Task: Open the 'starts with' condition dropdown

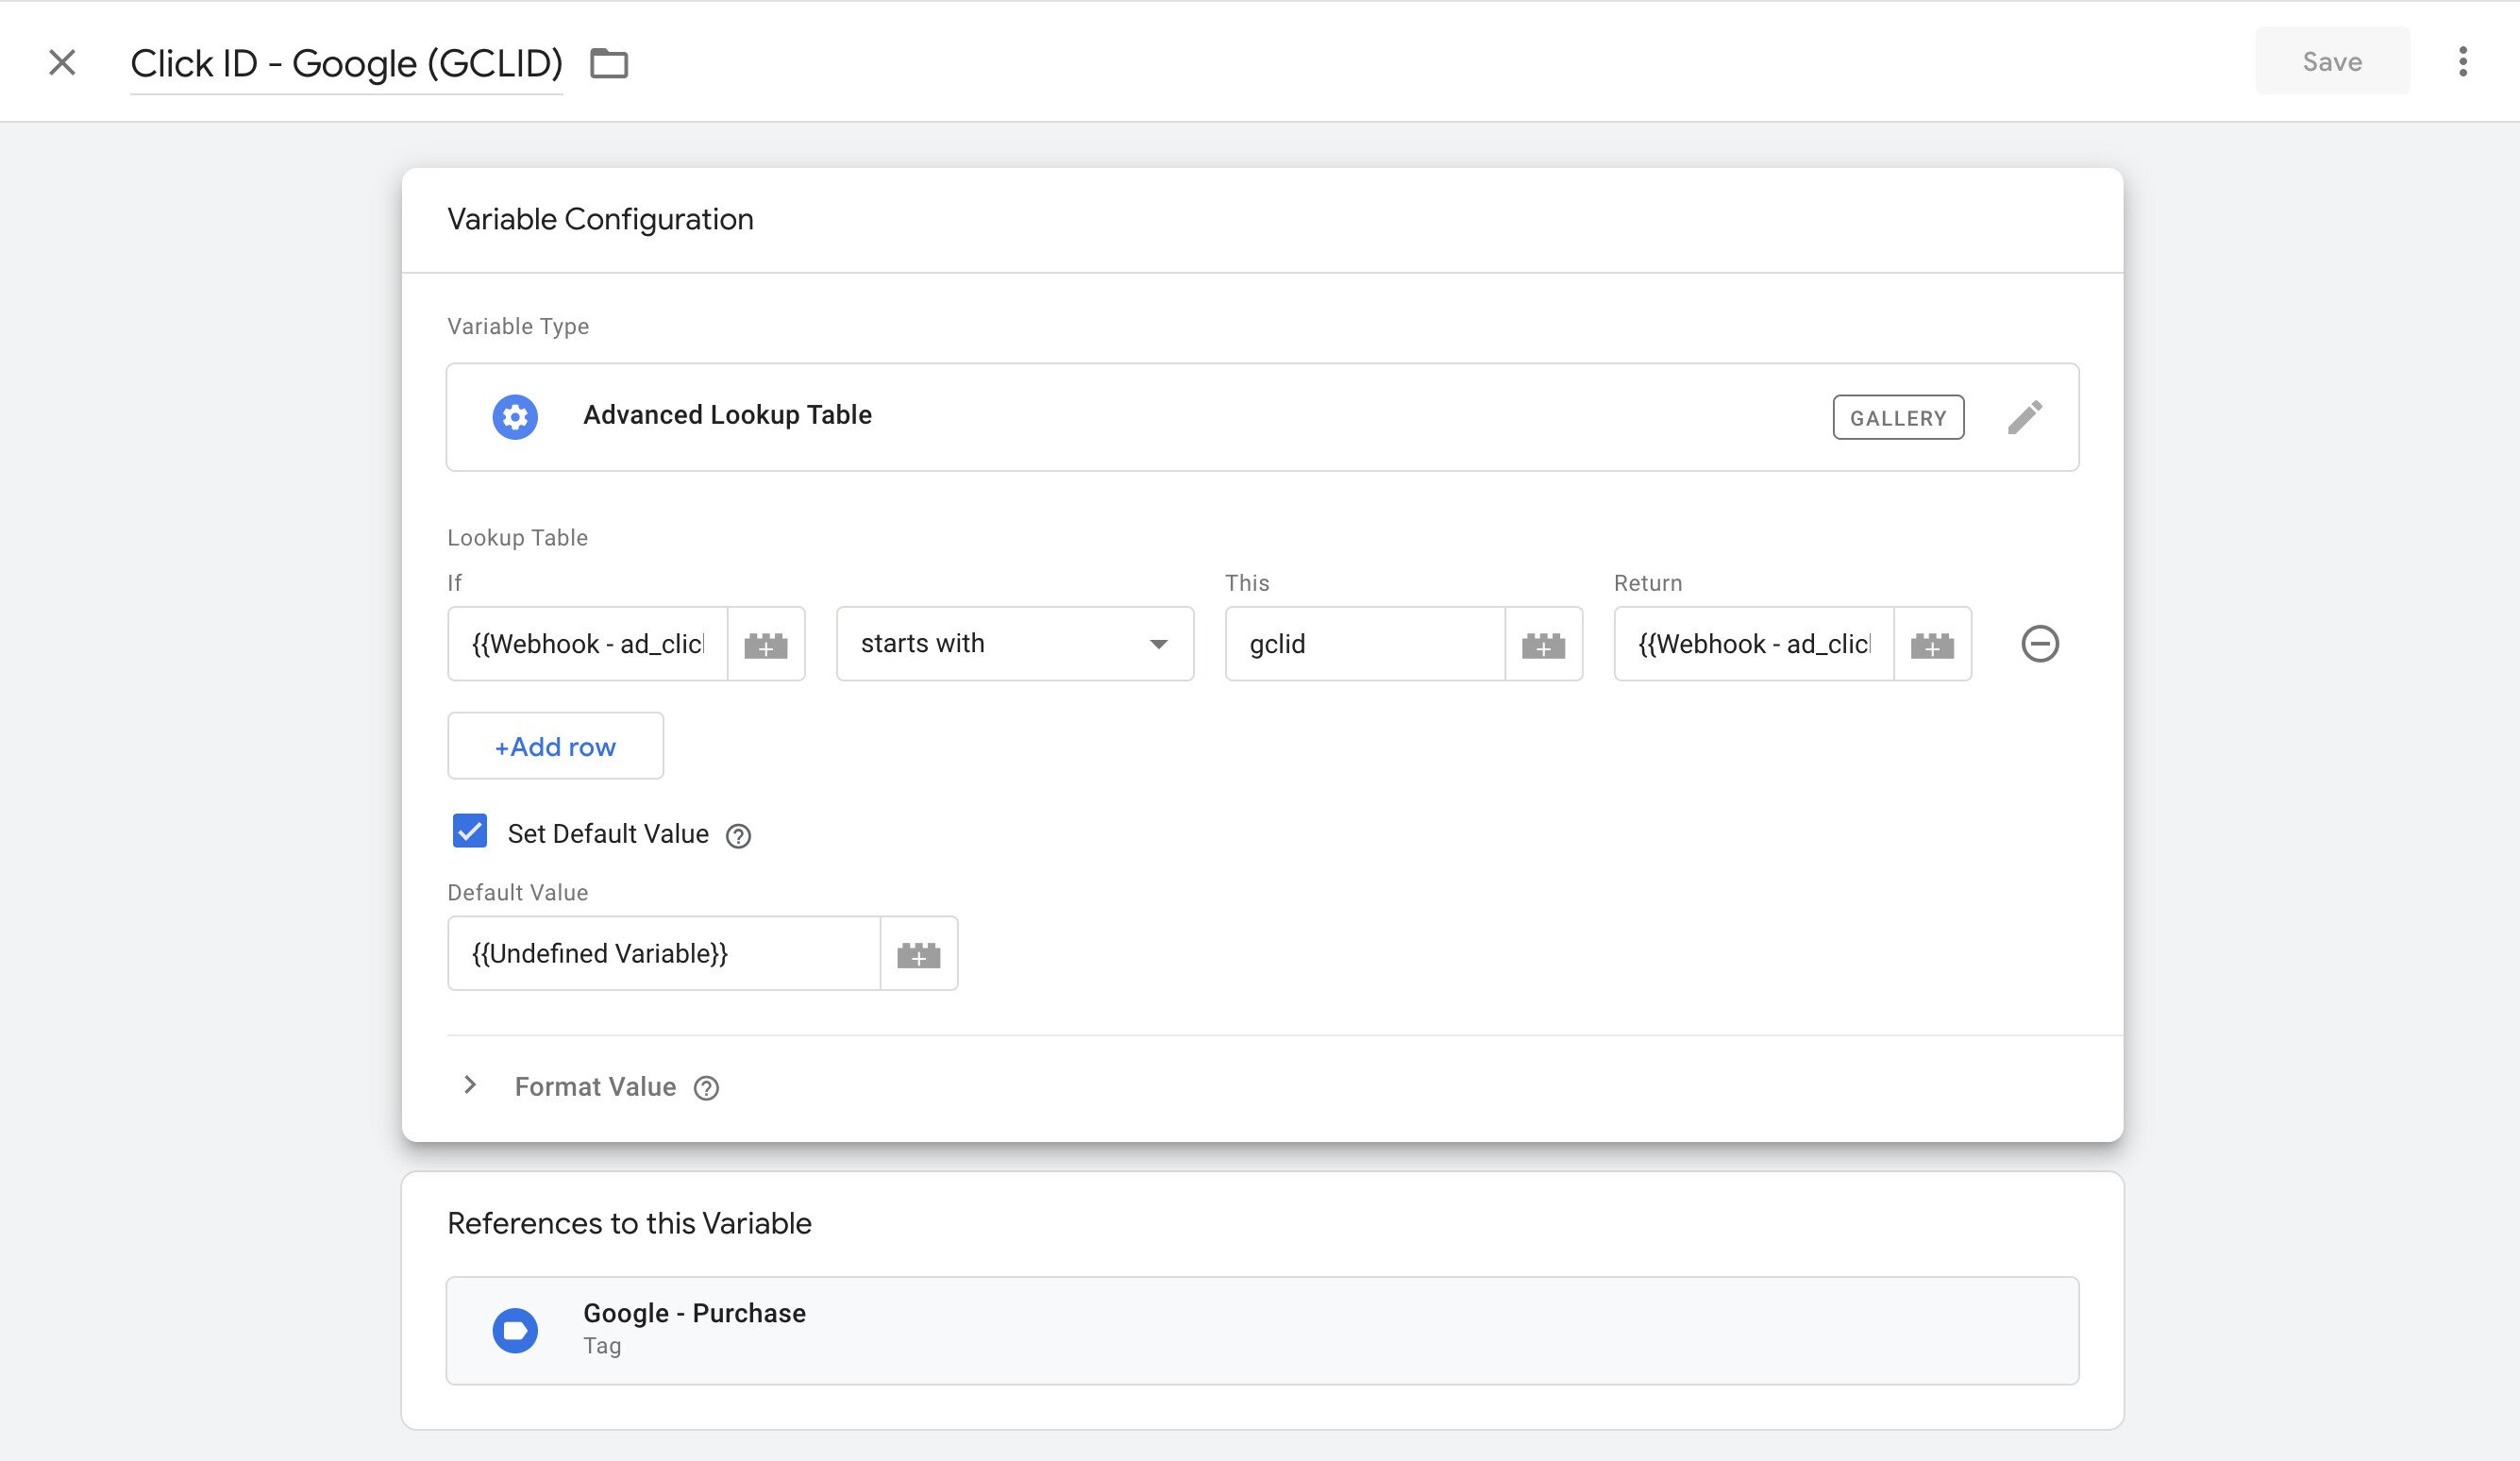Action: (x=1015, y=644)
